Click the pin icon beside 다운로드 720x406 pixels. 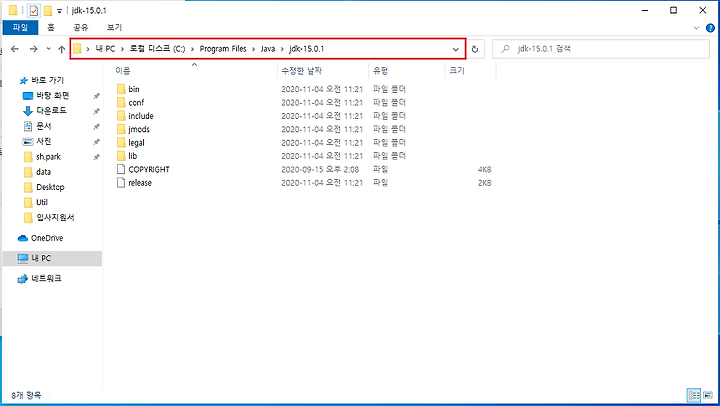coord(96,111)
